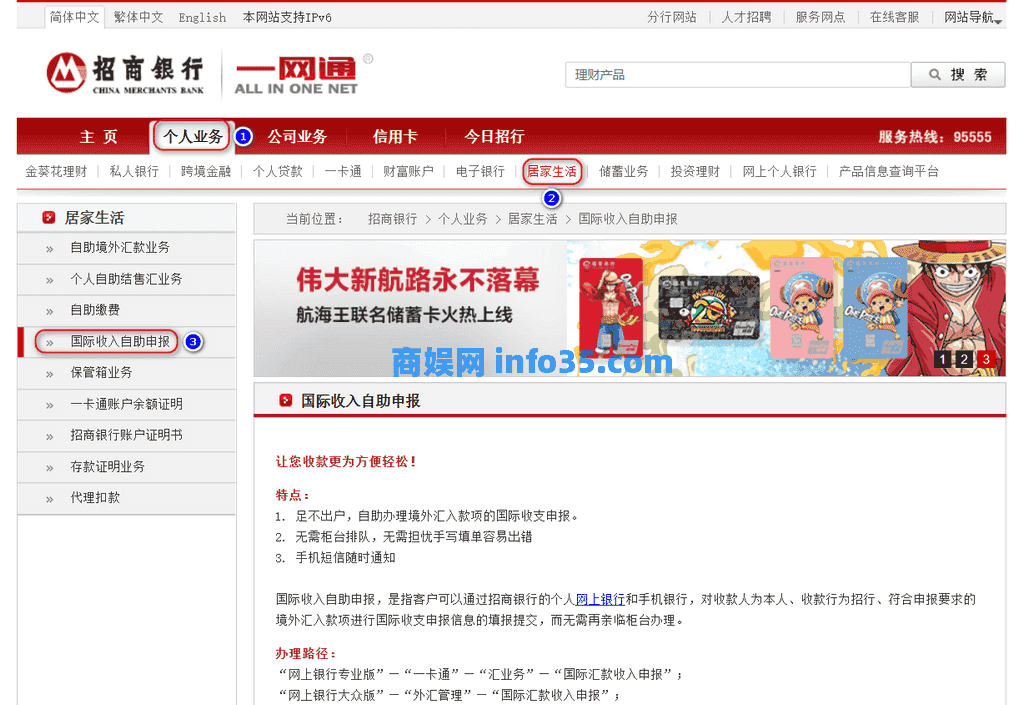This screenshot has width=1024, height=705.
Task: Click the arrow icon before 代理扣款
Action: tap(50, 499)
